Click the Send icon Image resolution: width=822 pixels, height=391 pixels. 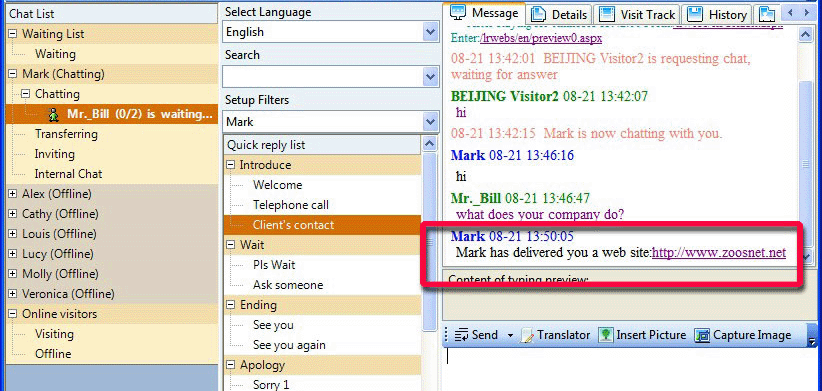click(461, 335)
